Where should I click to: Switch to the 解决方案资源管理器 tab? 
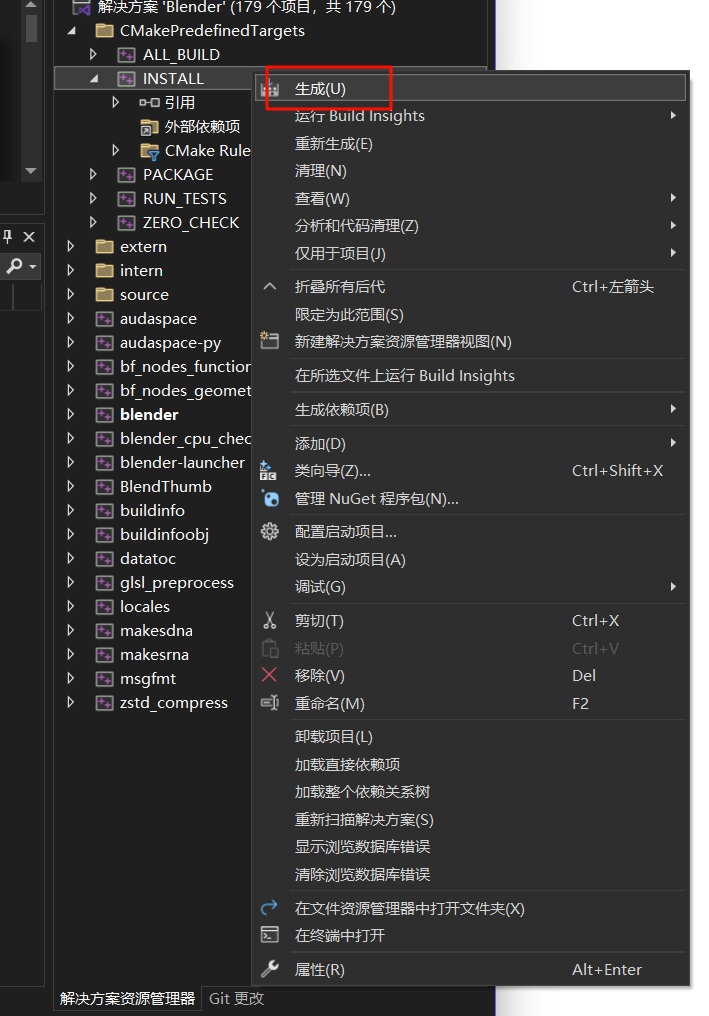pyautogui.click(x=128, y=999)
